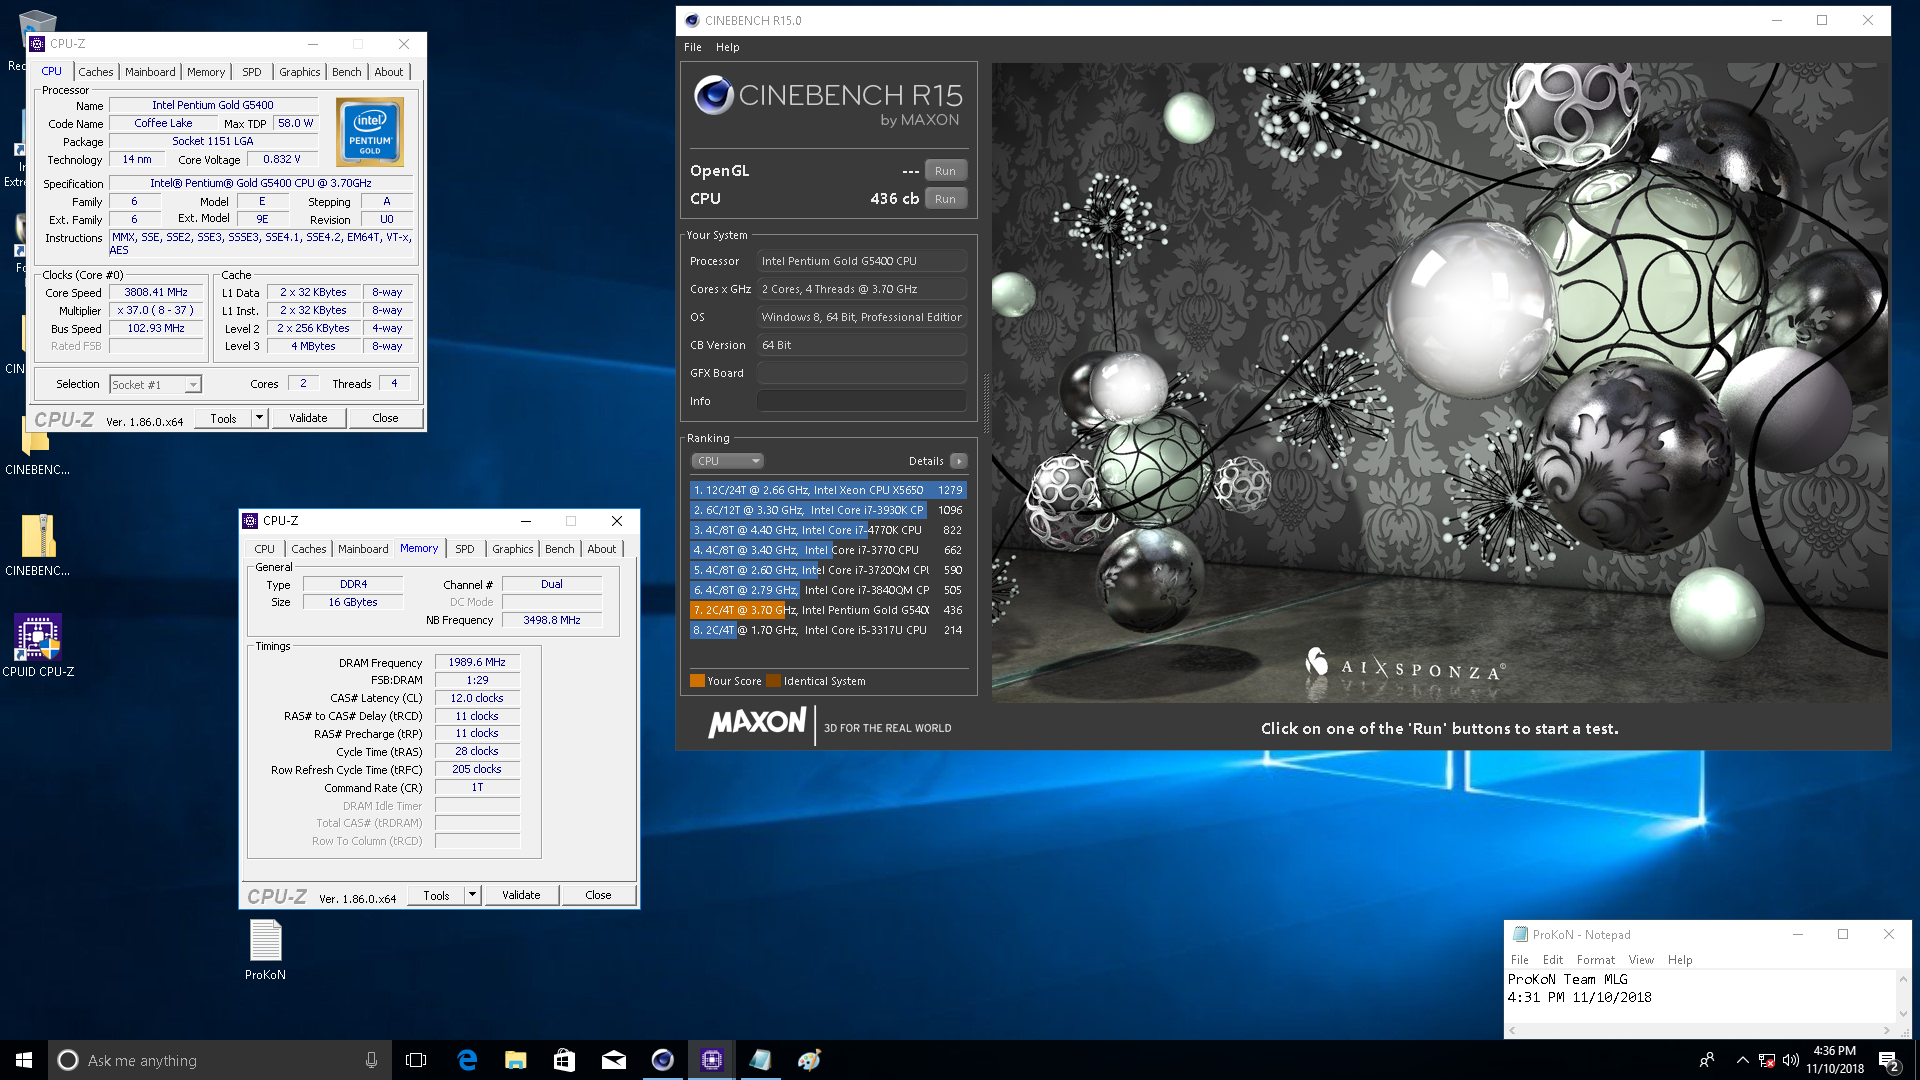Click the Notepad horizontal scrollbar

coord(1700,1030)
